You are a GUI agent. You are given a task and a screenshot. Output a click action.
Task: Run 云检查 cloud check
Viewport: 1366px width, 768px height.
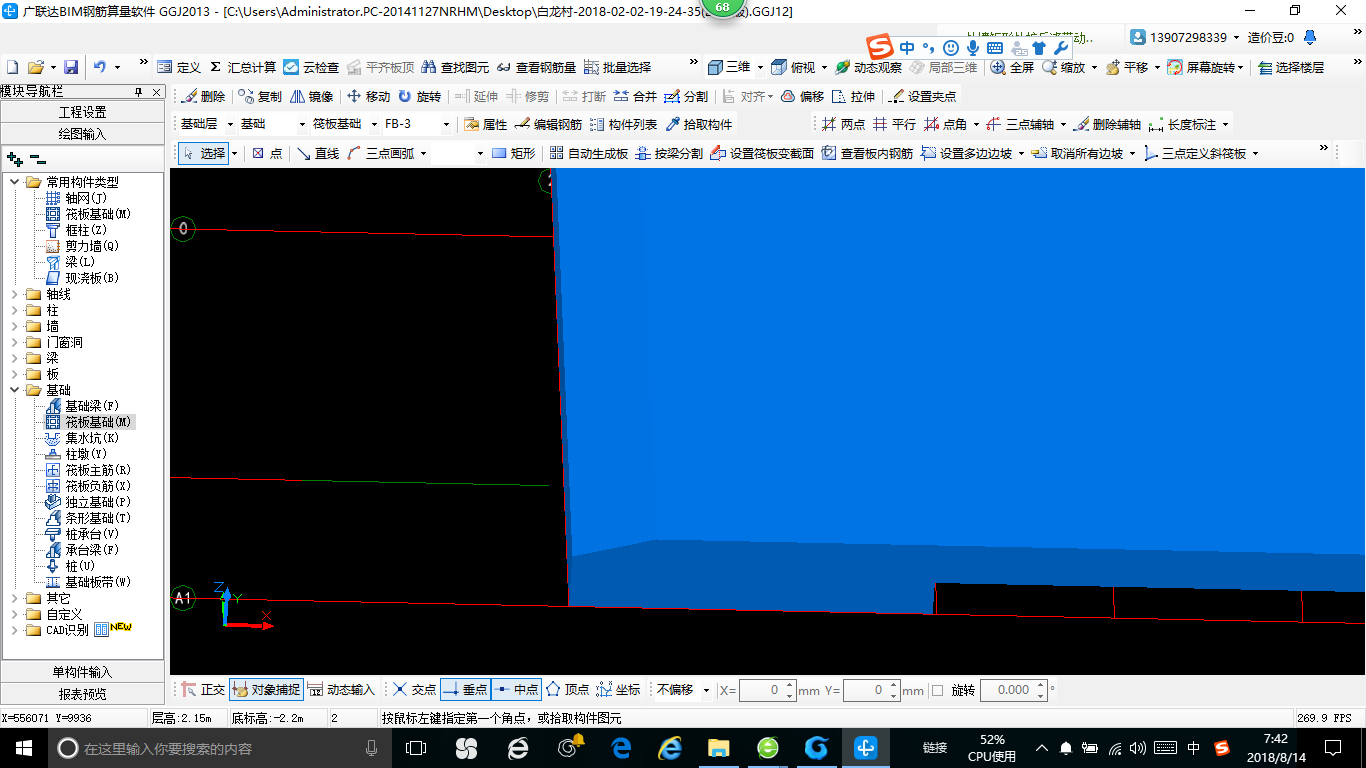[311, 67]
